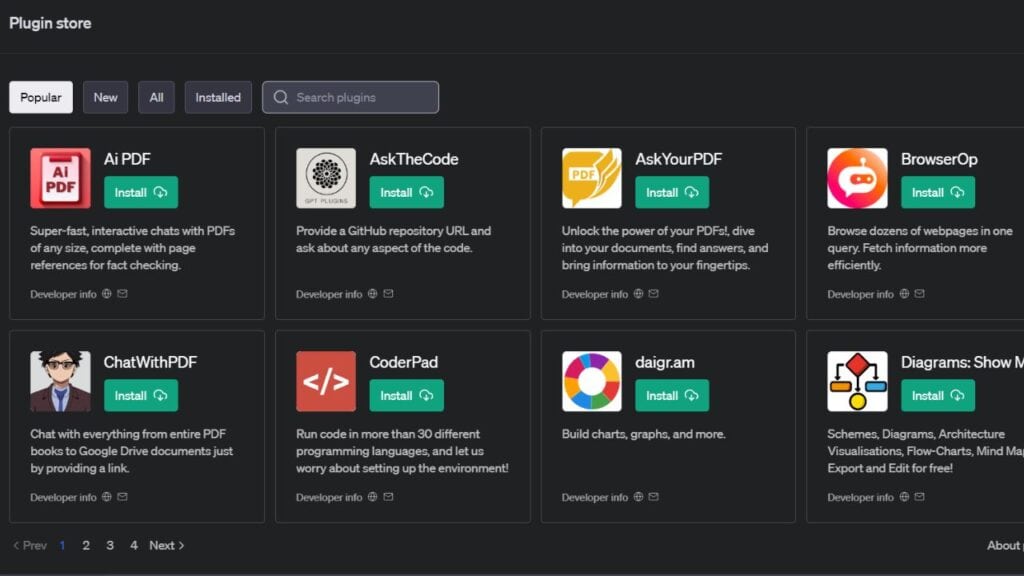The width and height of the screenshot is (1024, 576).
Task: Show All plugins tab
Action: coord(156,97)
